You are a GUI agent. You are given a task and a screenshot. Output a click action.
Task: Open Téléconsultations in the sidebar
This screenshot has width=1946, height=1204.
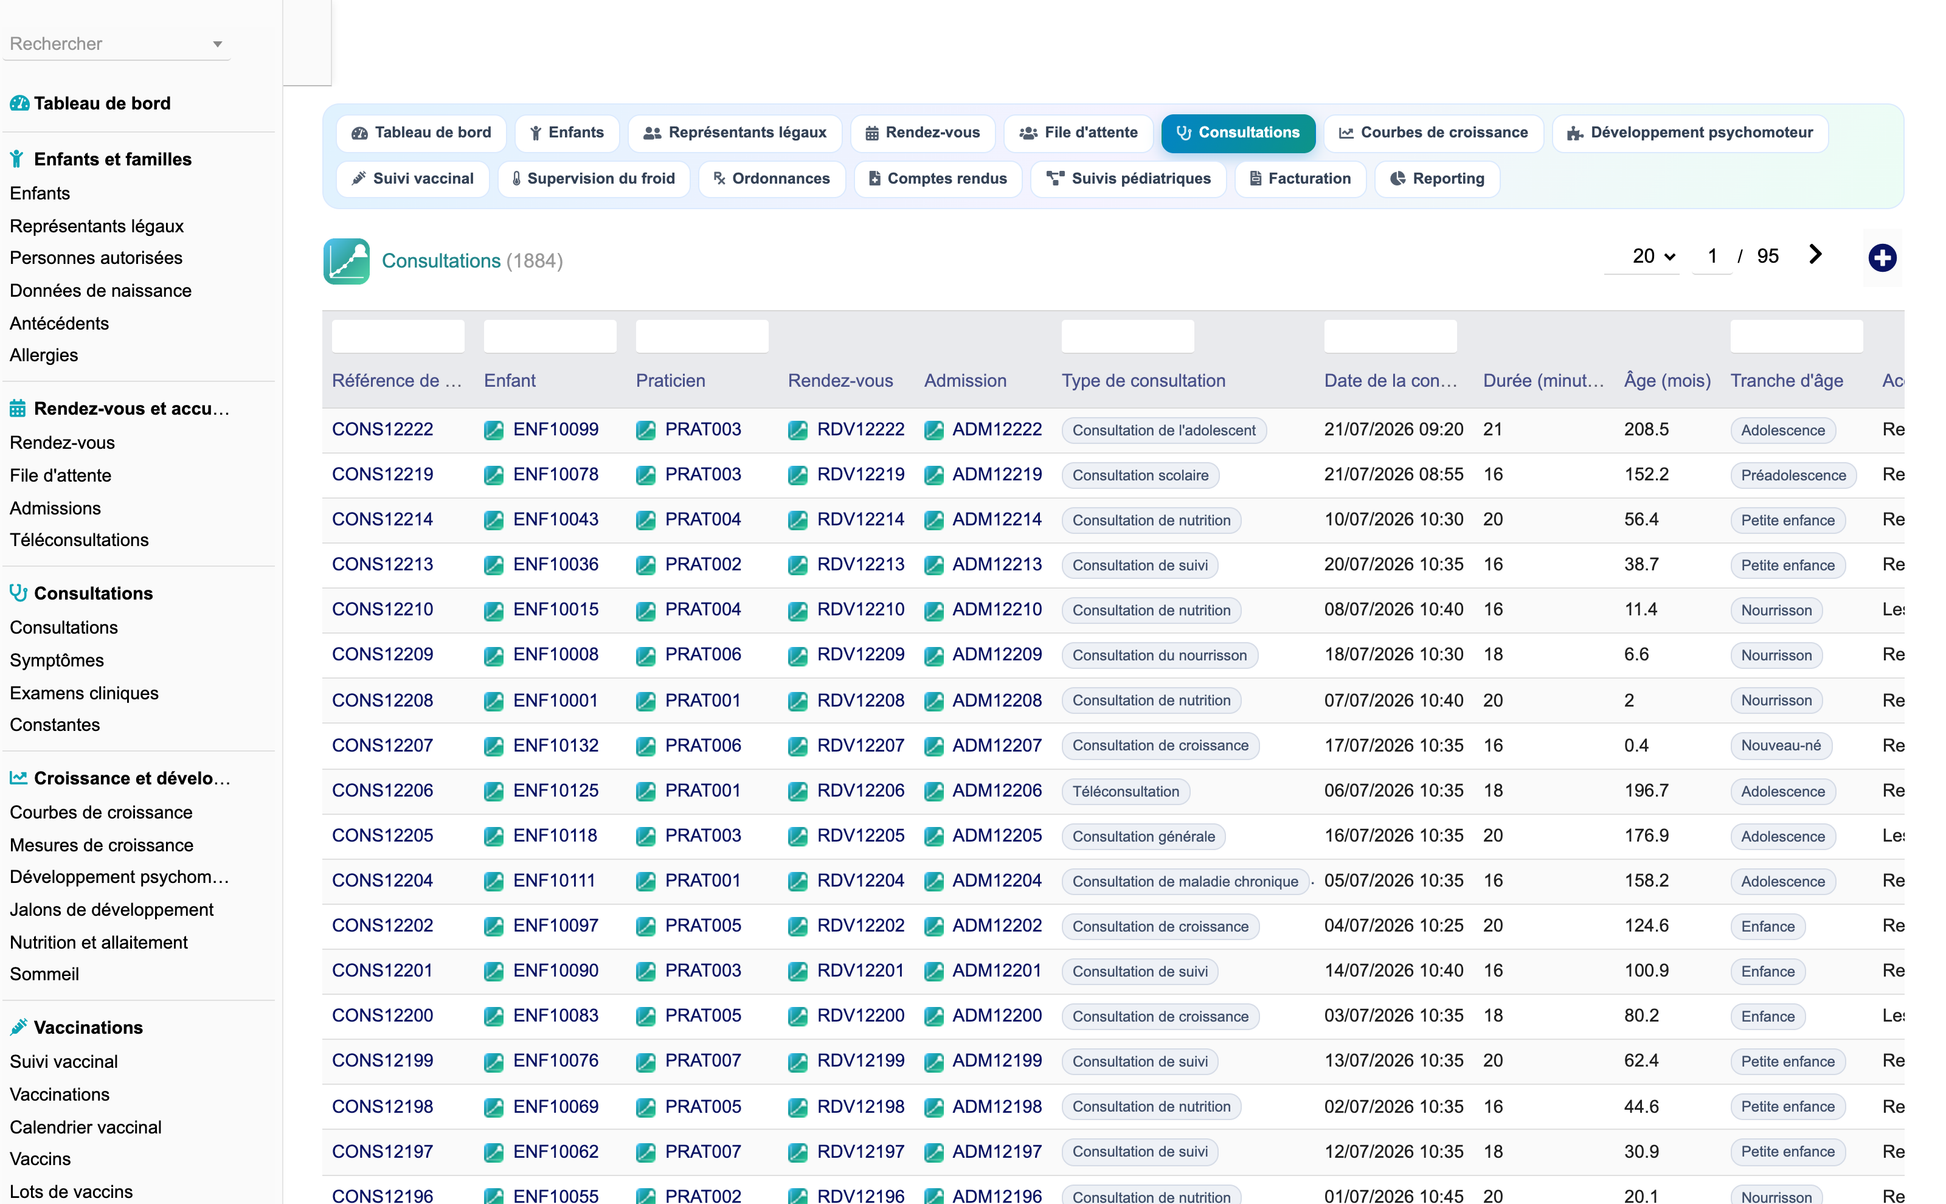[x=79, y=540]
